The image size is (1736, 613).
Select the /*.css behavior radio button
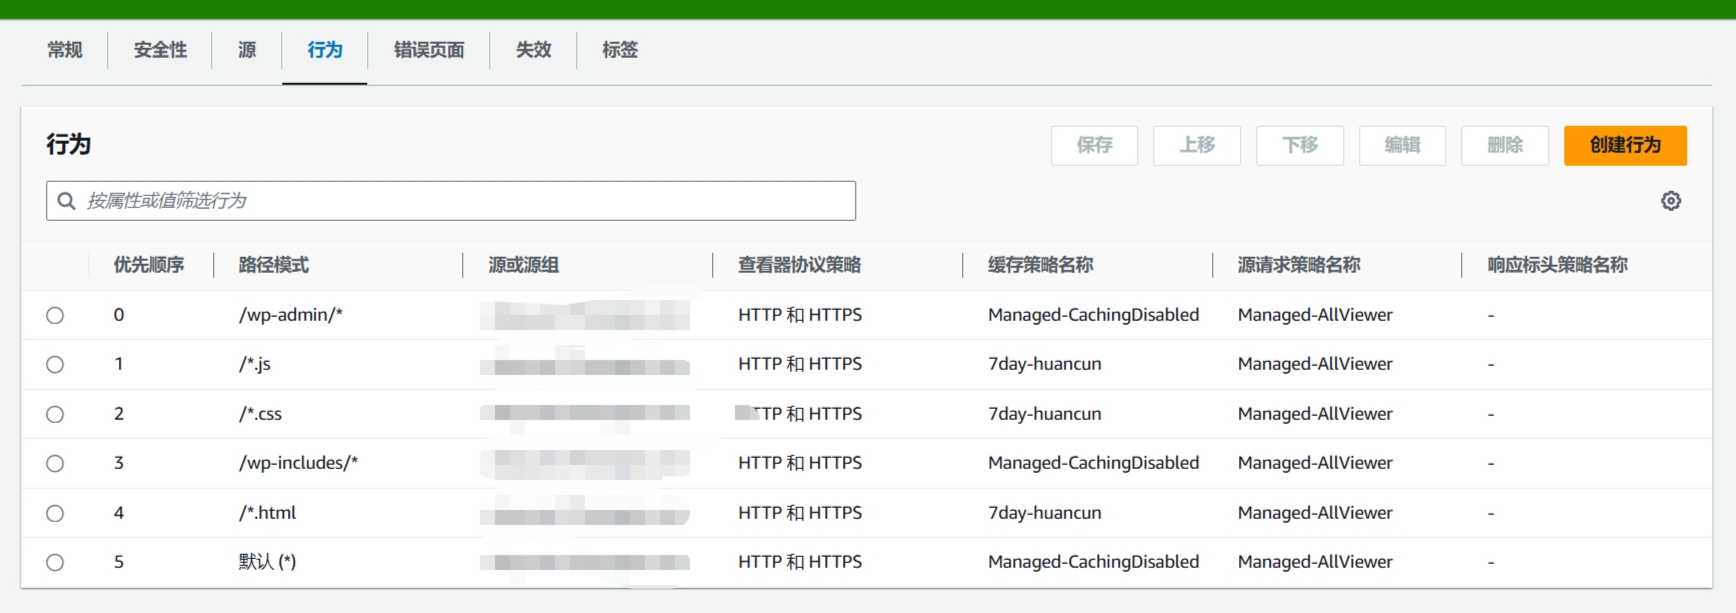tap(55, 414)
